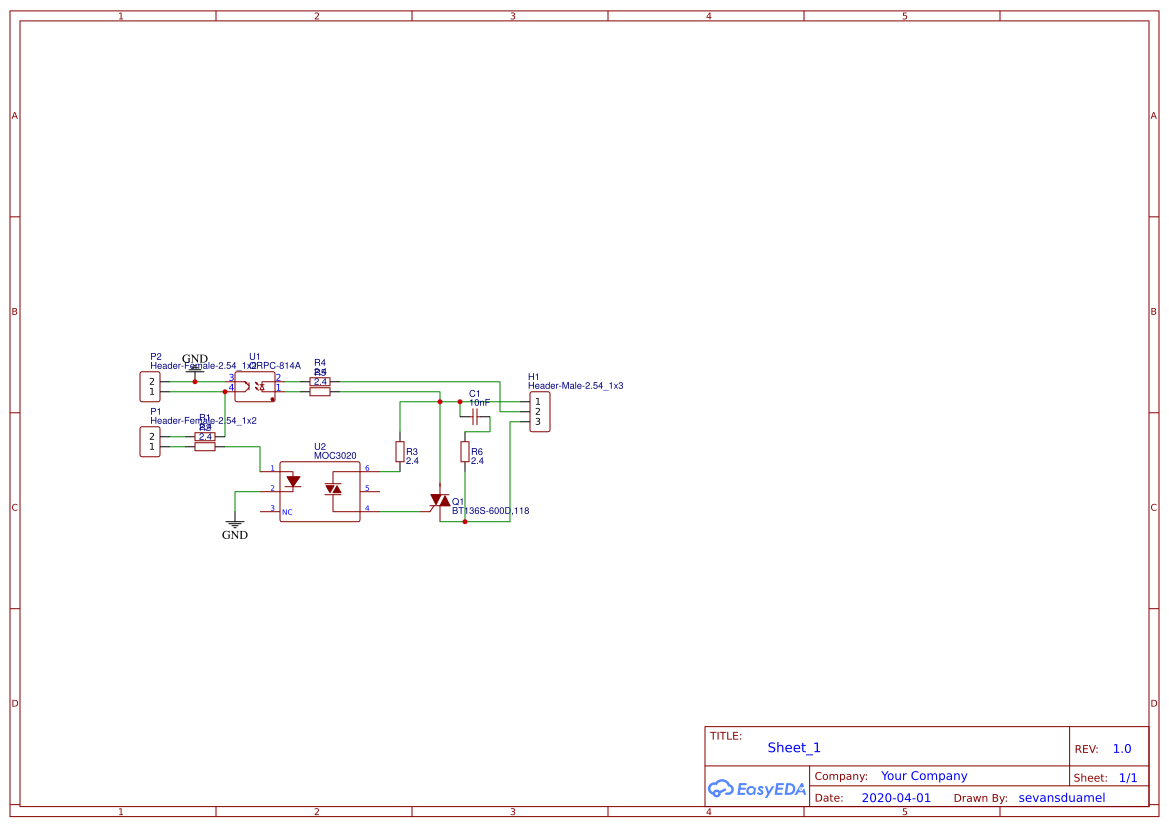1169x827 pixels.
Task: Select the P1 female header connector symbol
Action: pos(150,441)
